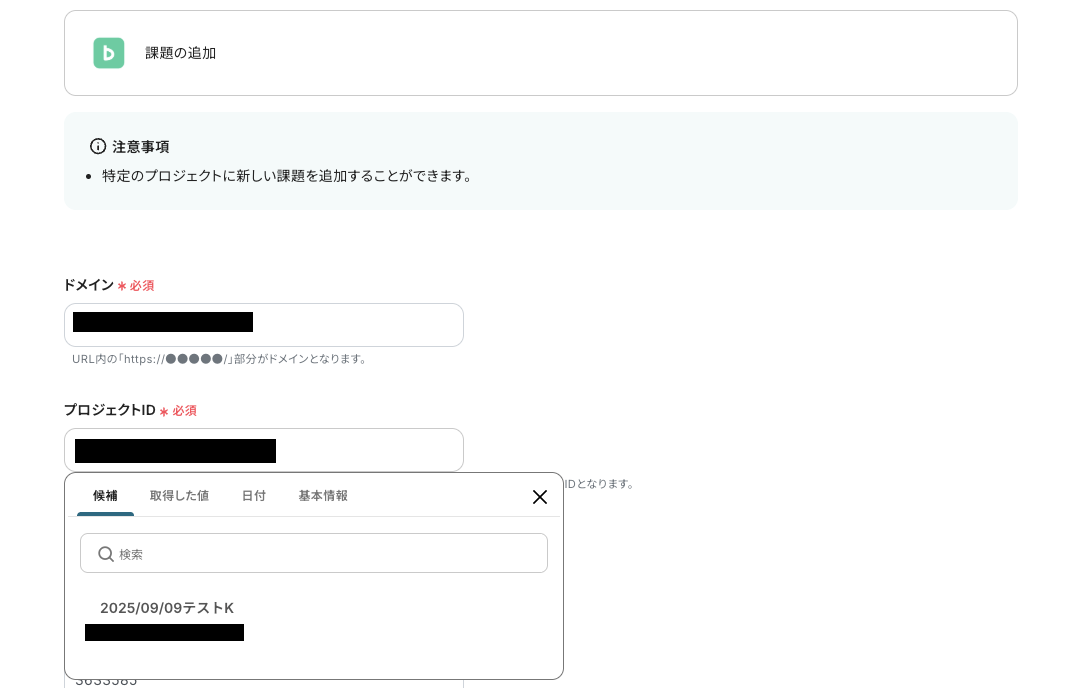This screenshot has height=688, width=1070.
Task: Switch to the 取得した値 tab
Action: click(x=179, y=495)
